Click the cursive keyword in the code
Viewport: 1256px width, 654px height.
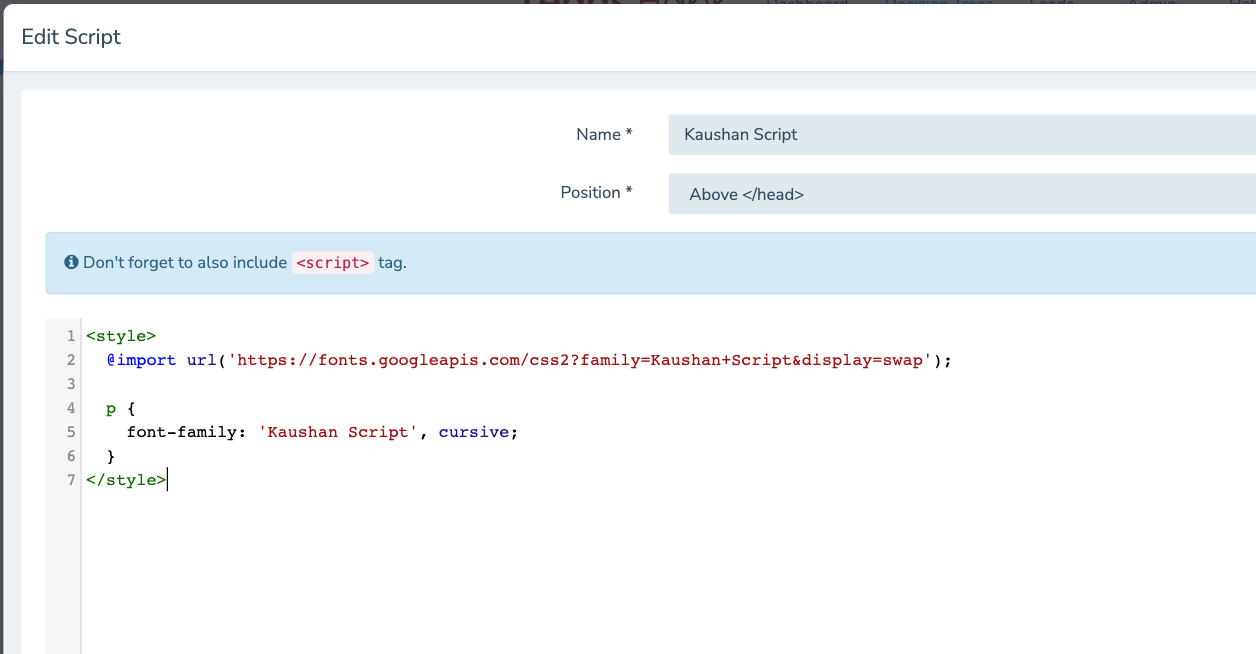[474, 432]
